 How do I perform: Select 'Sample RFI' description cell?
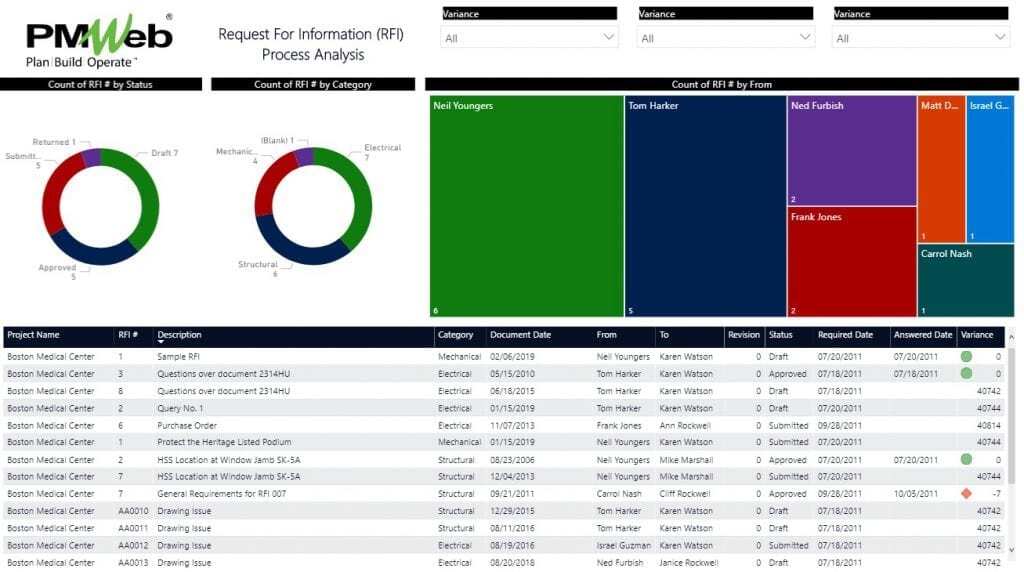click(x=178, y=357)
